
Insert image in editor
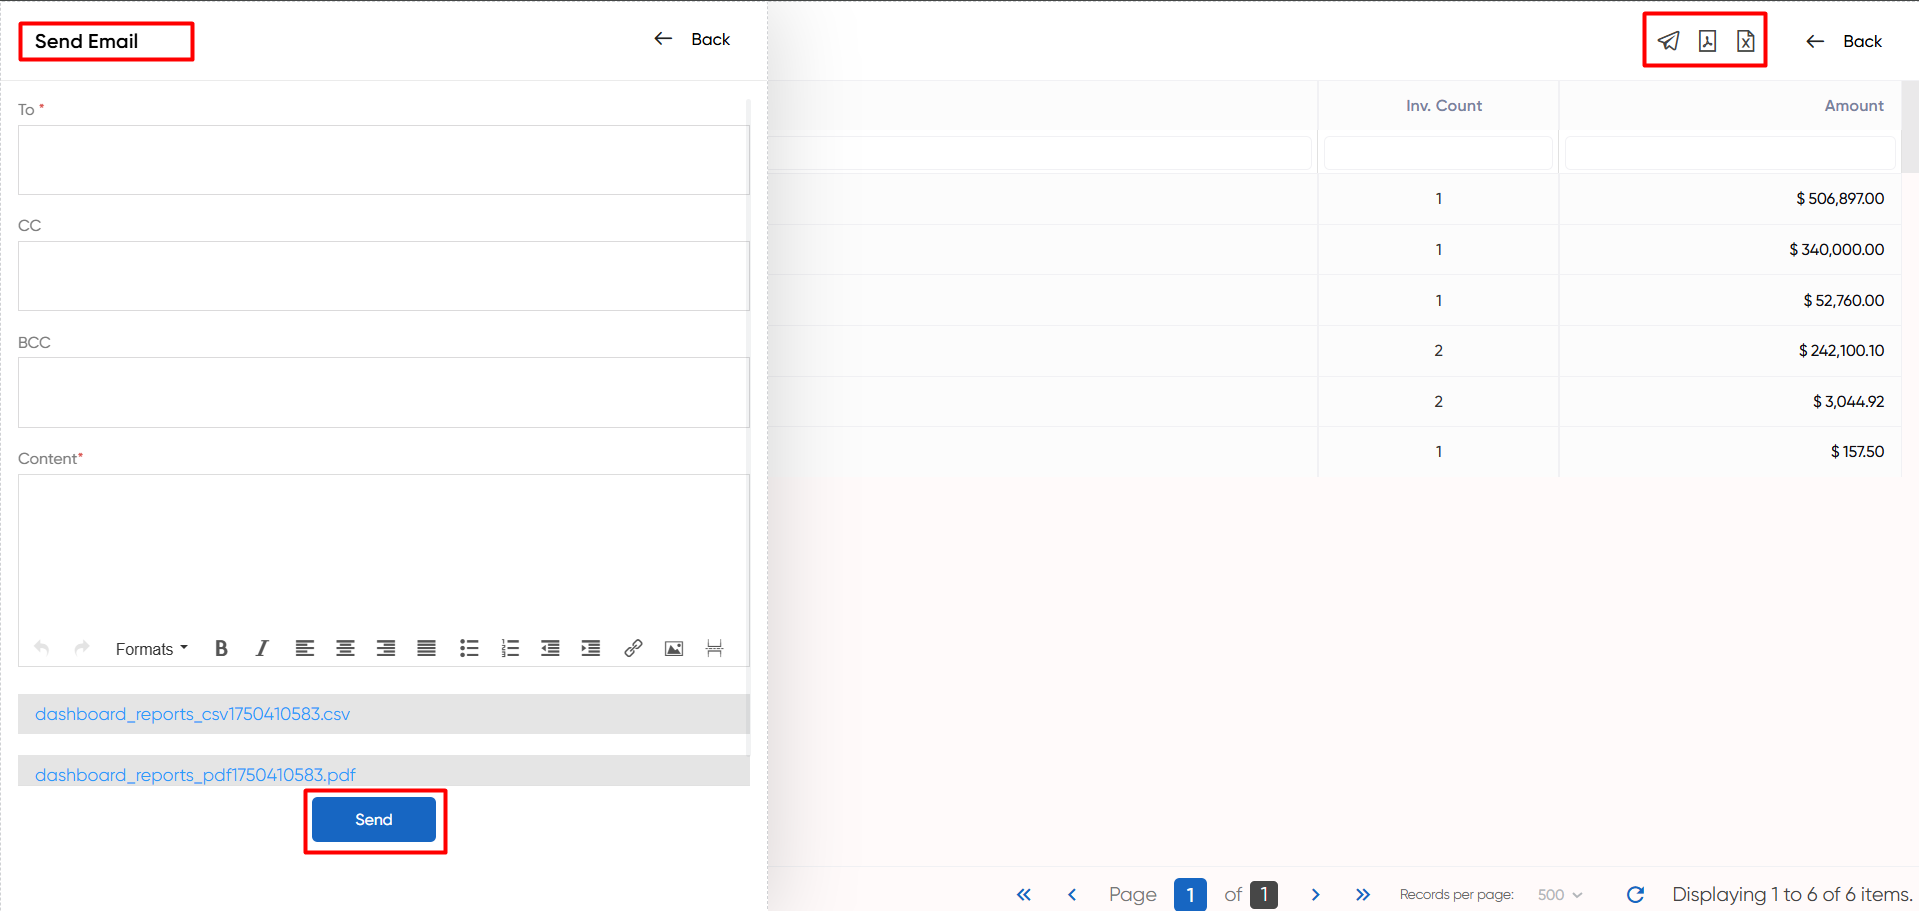tap(674, 648)
